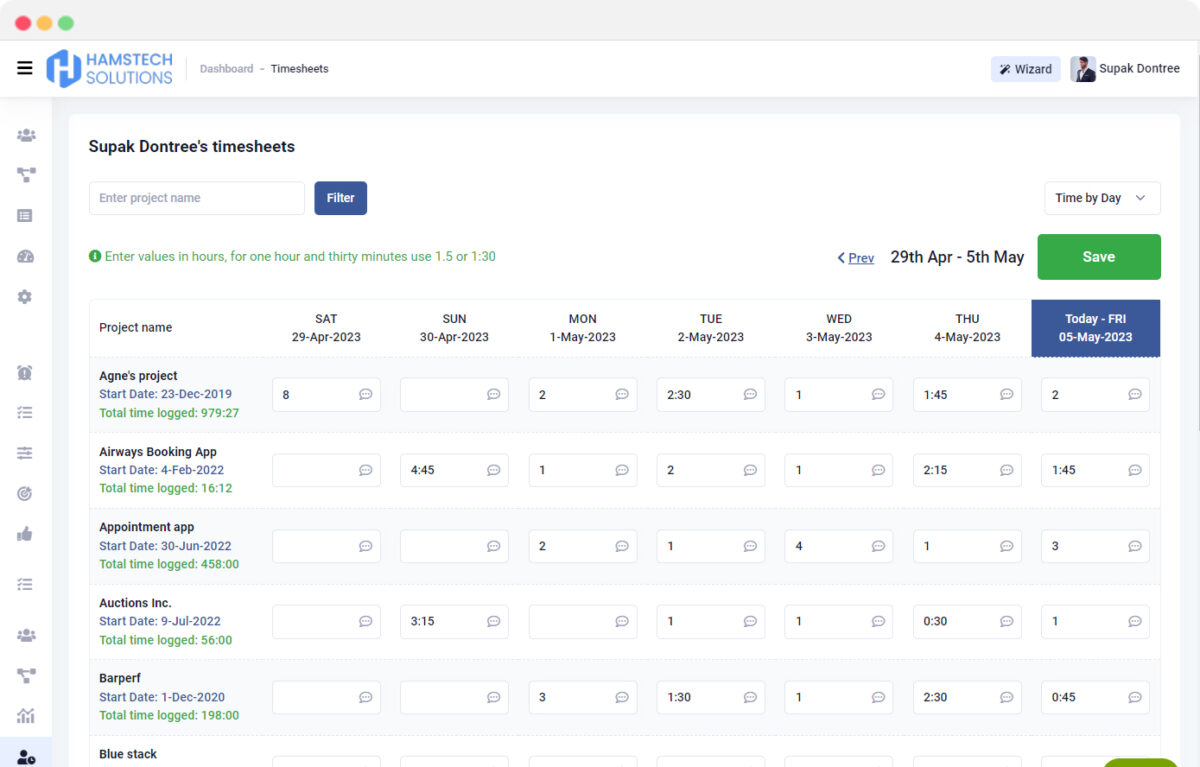This screenshot has width=1200, height=767.
Task: Add comment on Barperf Tuesday entry
Action: 750,697
